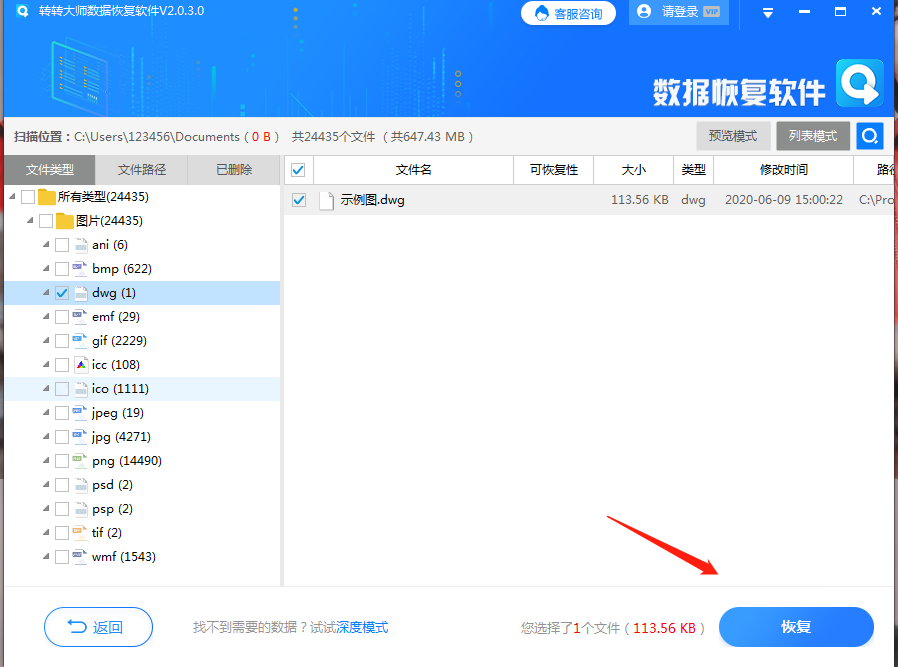Click the 2020-06-09 15:00:22 modified time cell
898x667 pixels.
[x=784, y=200]
